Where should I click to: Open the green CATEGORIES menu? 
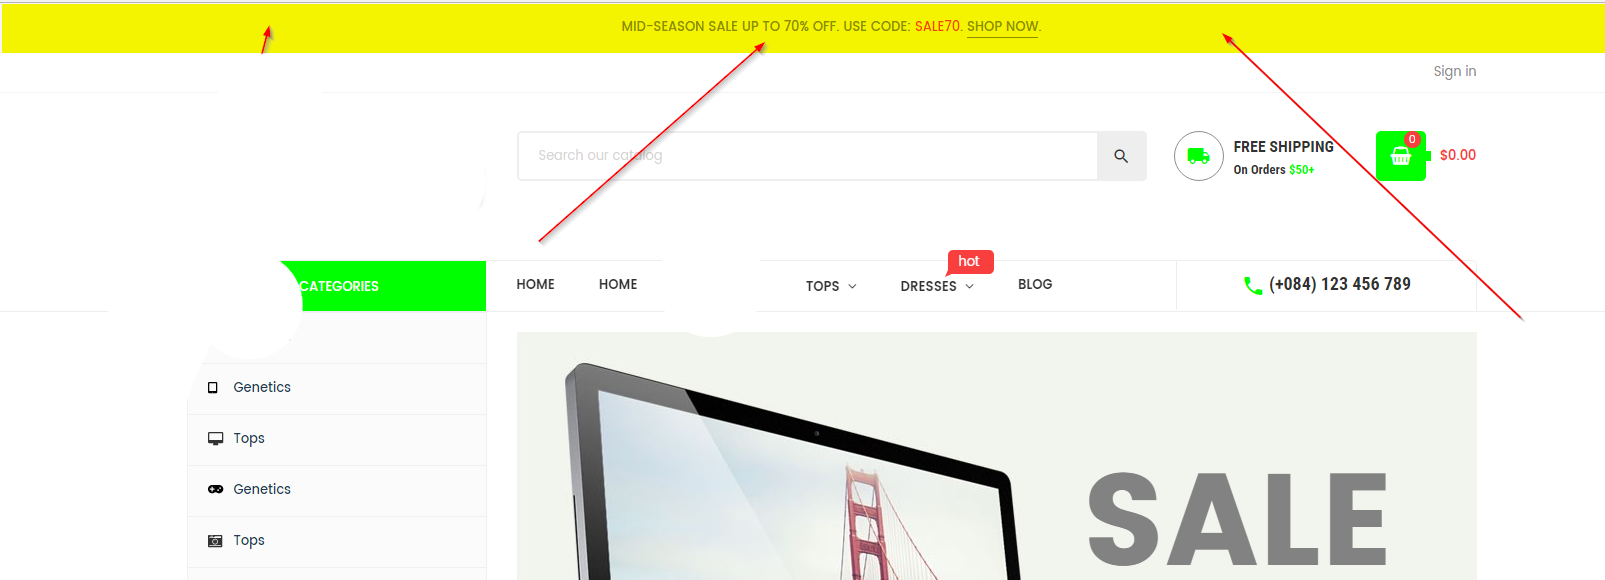pos(336,286)
